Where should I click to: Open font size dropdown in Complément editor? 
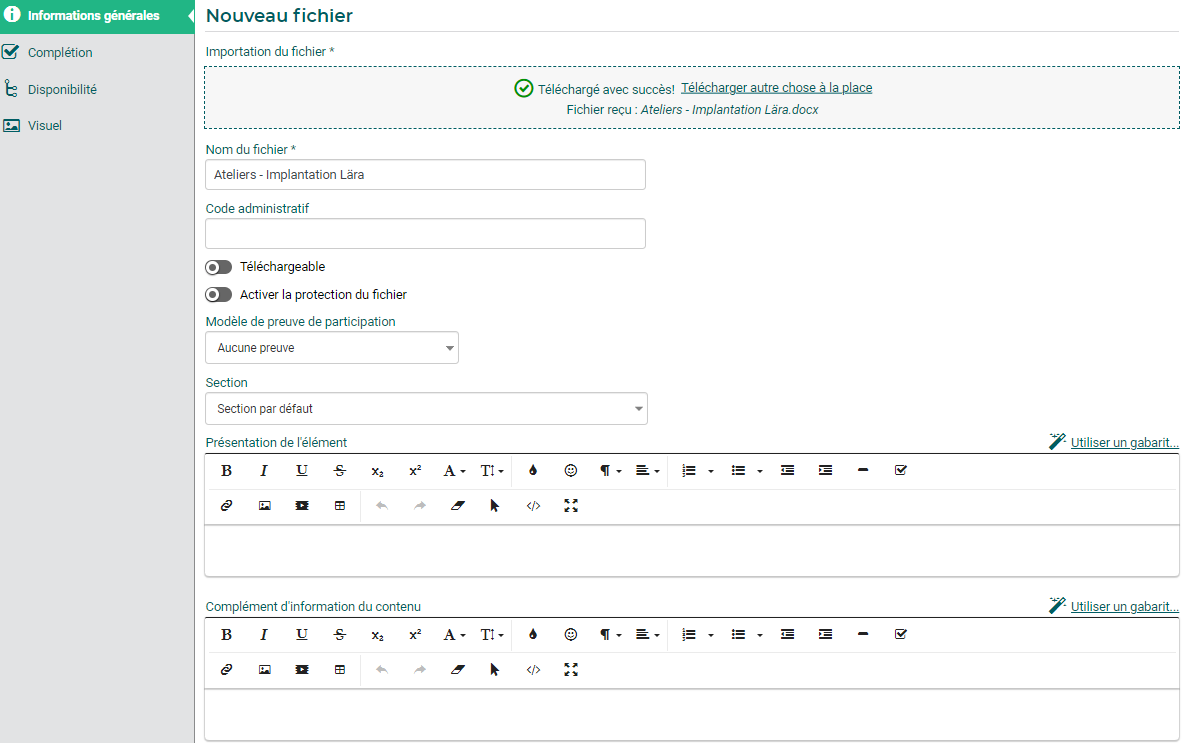(492, 634)
